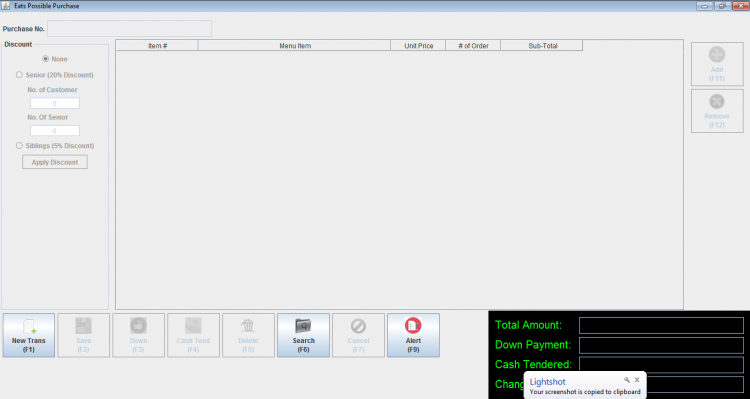Open the Cash Tend (F4) button

[x=193, y=335]
